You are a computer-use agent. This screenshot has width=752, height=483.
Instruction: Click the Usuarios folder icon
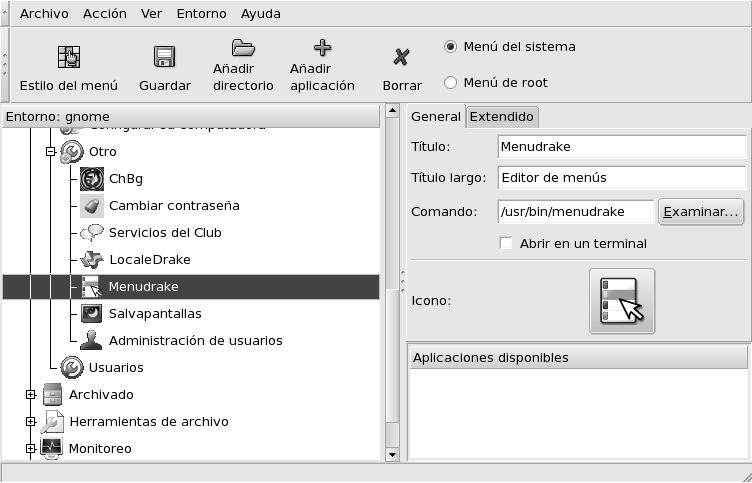point(72,367)
